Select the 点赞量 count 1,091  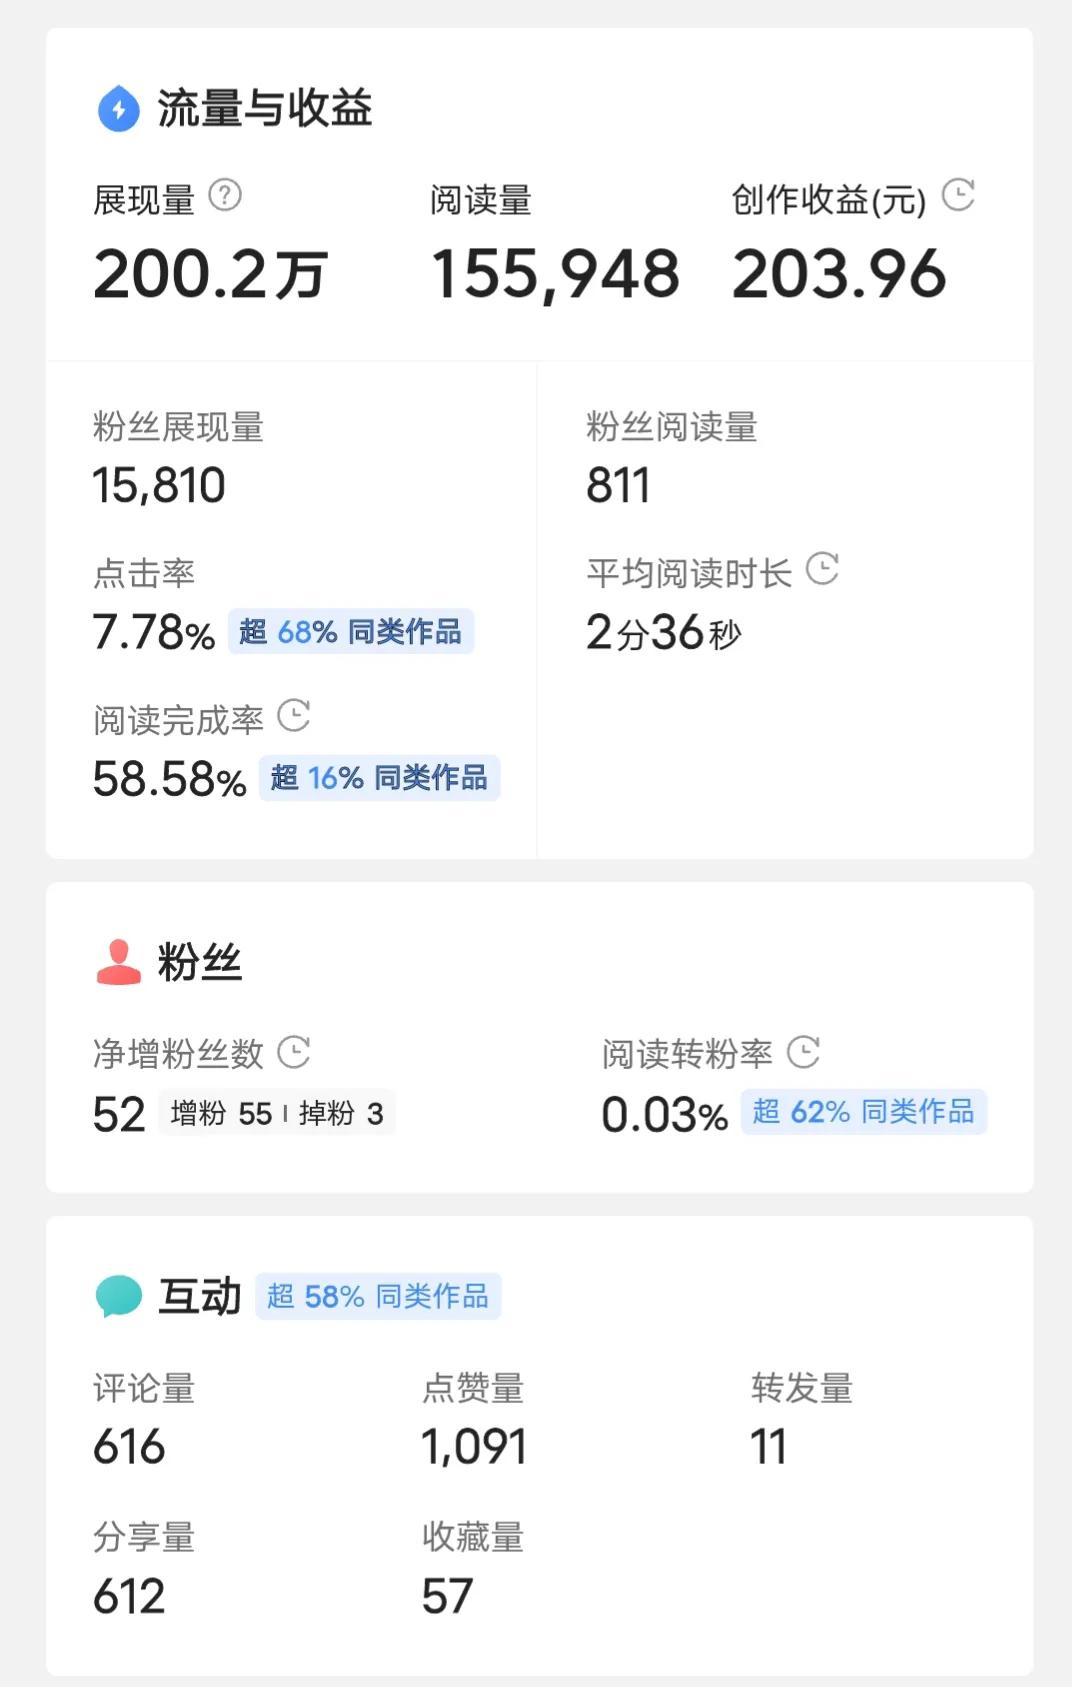coord(474,1447)
